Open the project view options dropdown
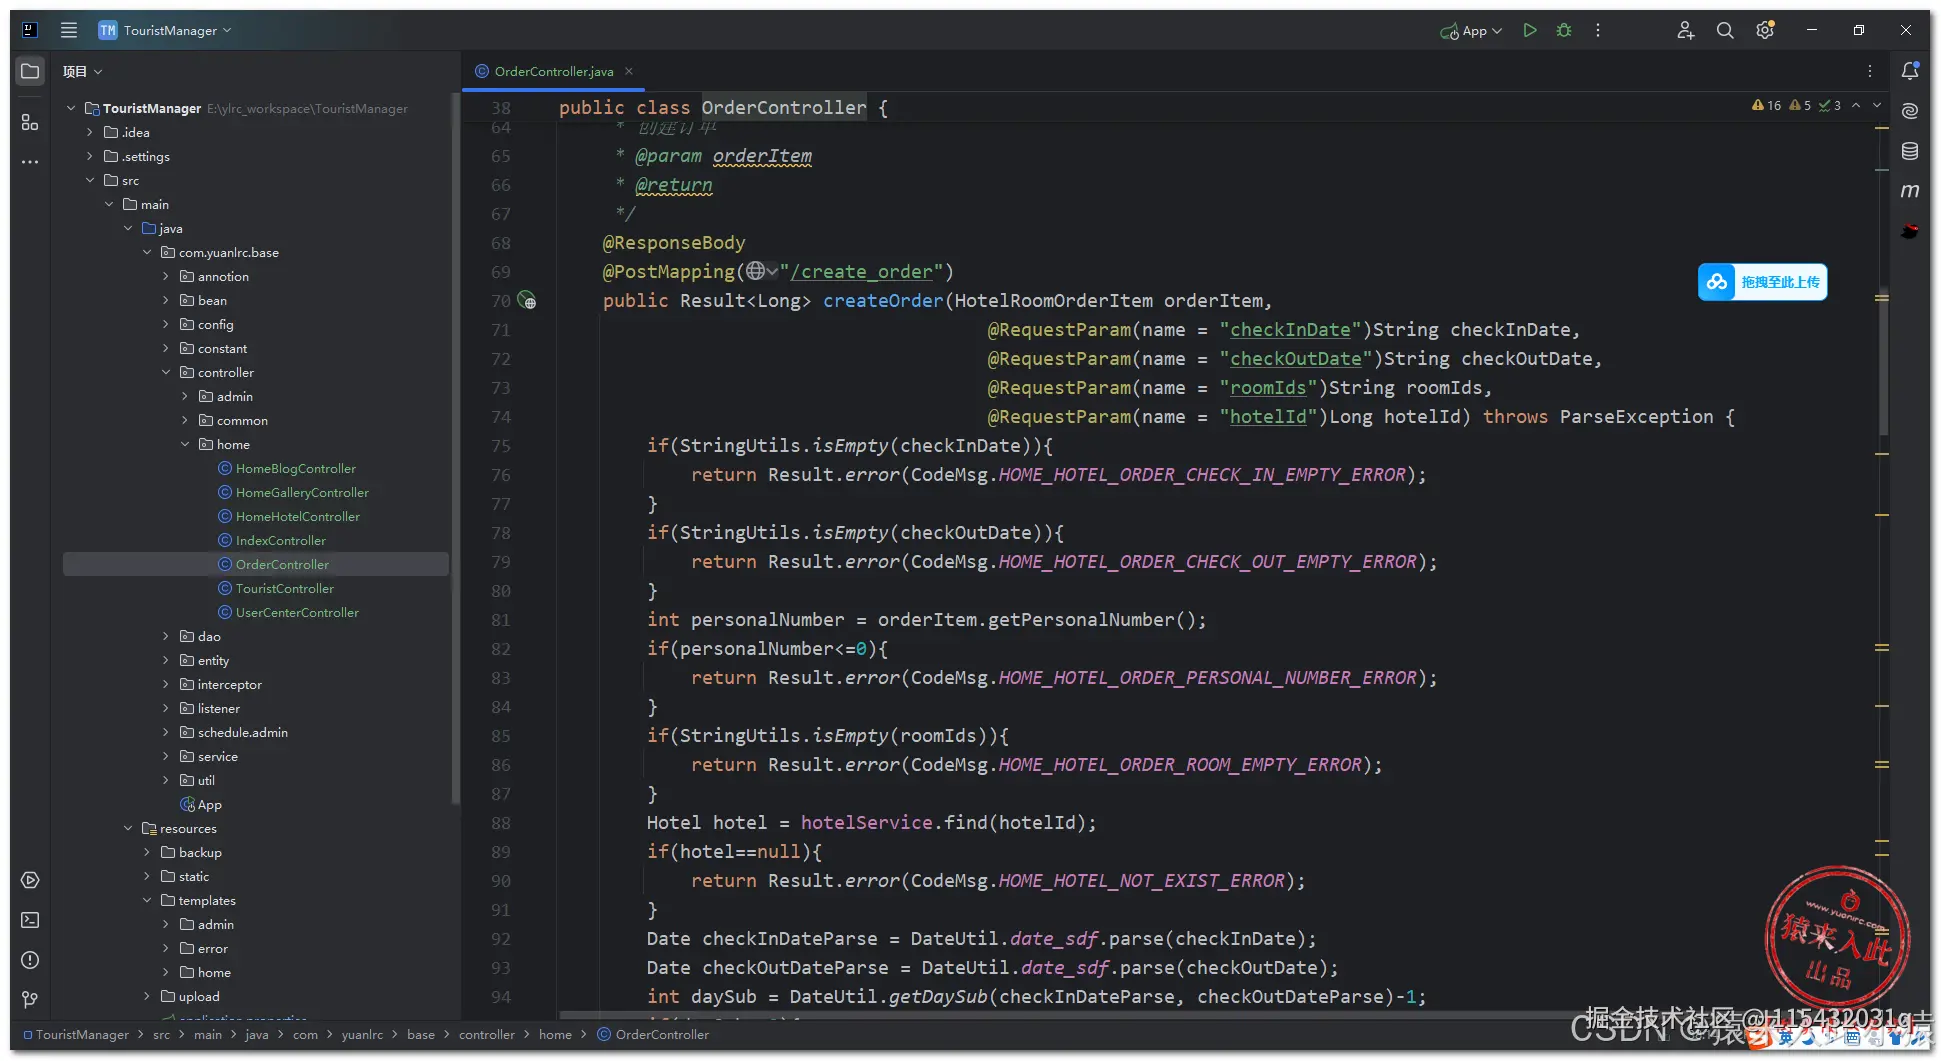1941x1061 pixels. (x=83, y=72)
